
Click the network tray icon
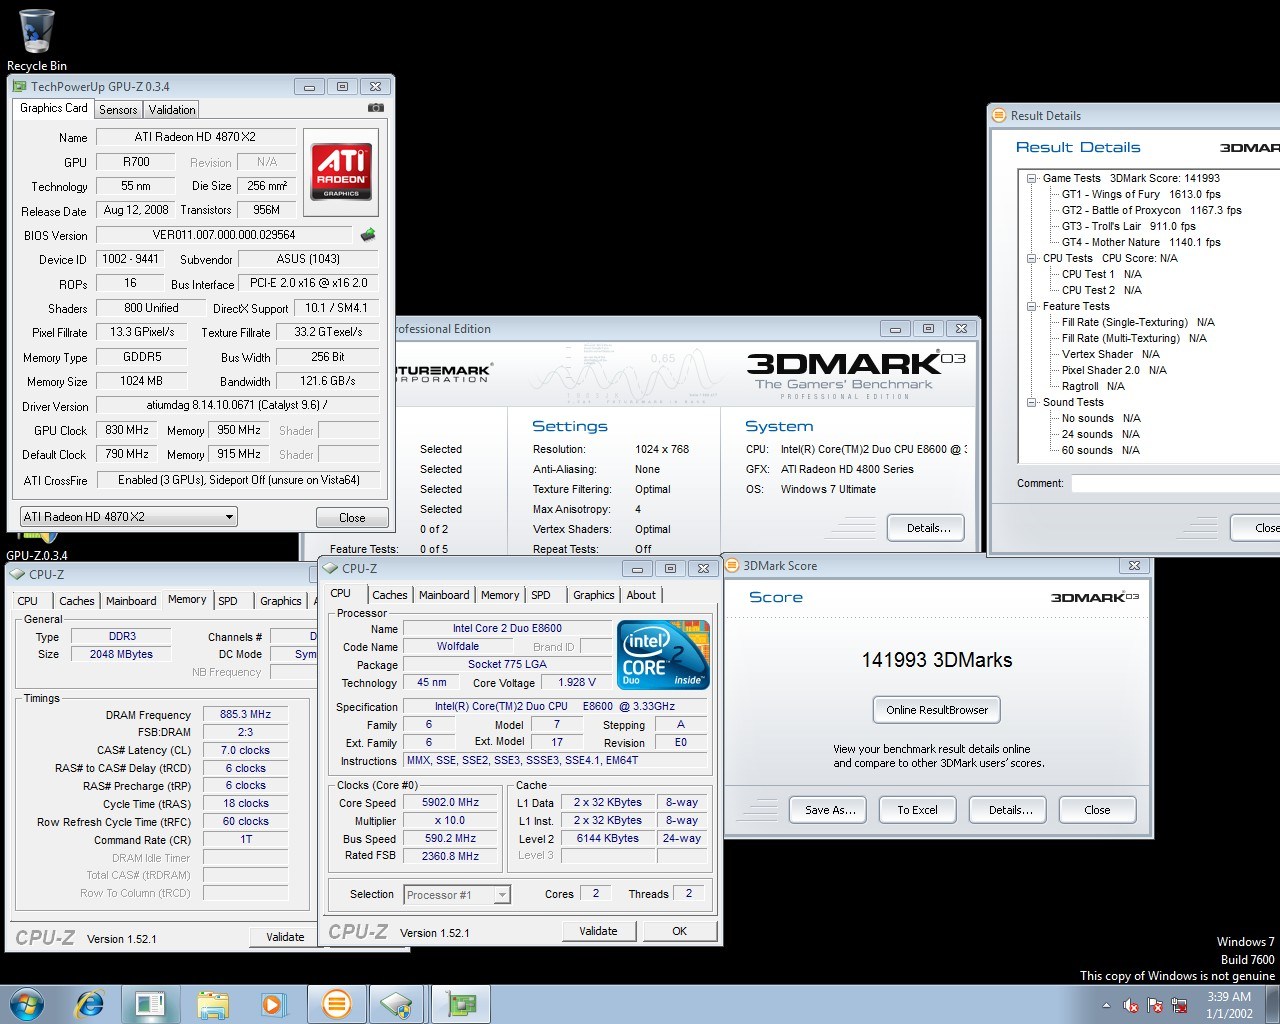[x=1179, y=1005]
